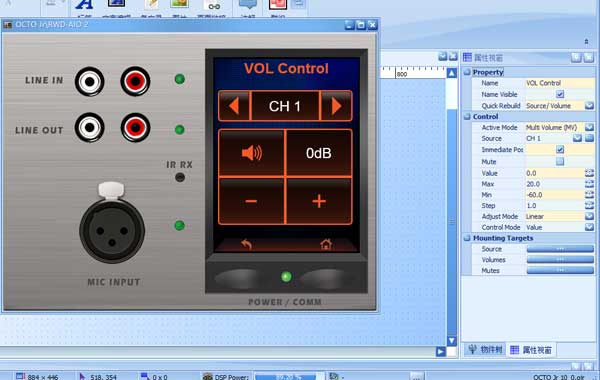Image resolution: width=600 pixels, height=380 pixels.
Task: Open the Active Mode dropdown
Action: tap(589, 127)
